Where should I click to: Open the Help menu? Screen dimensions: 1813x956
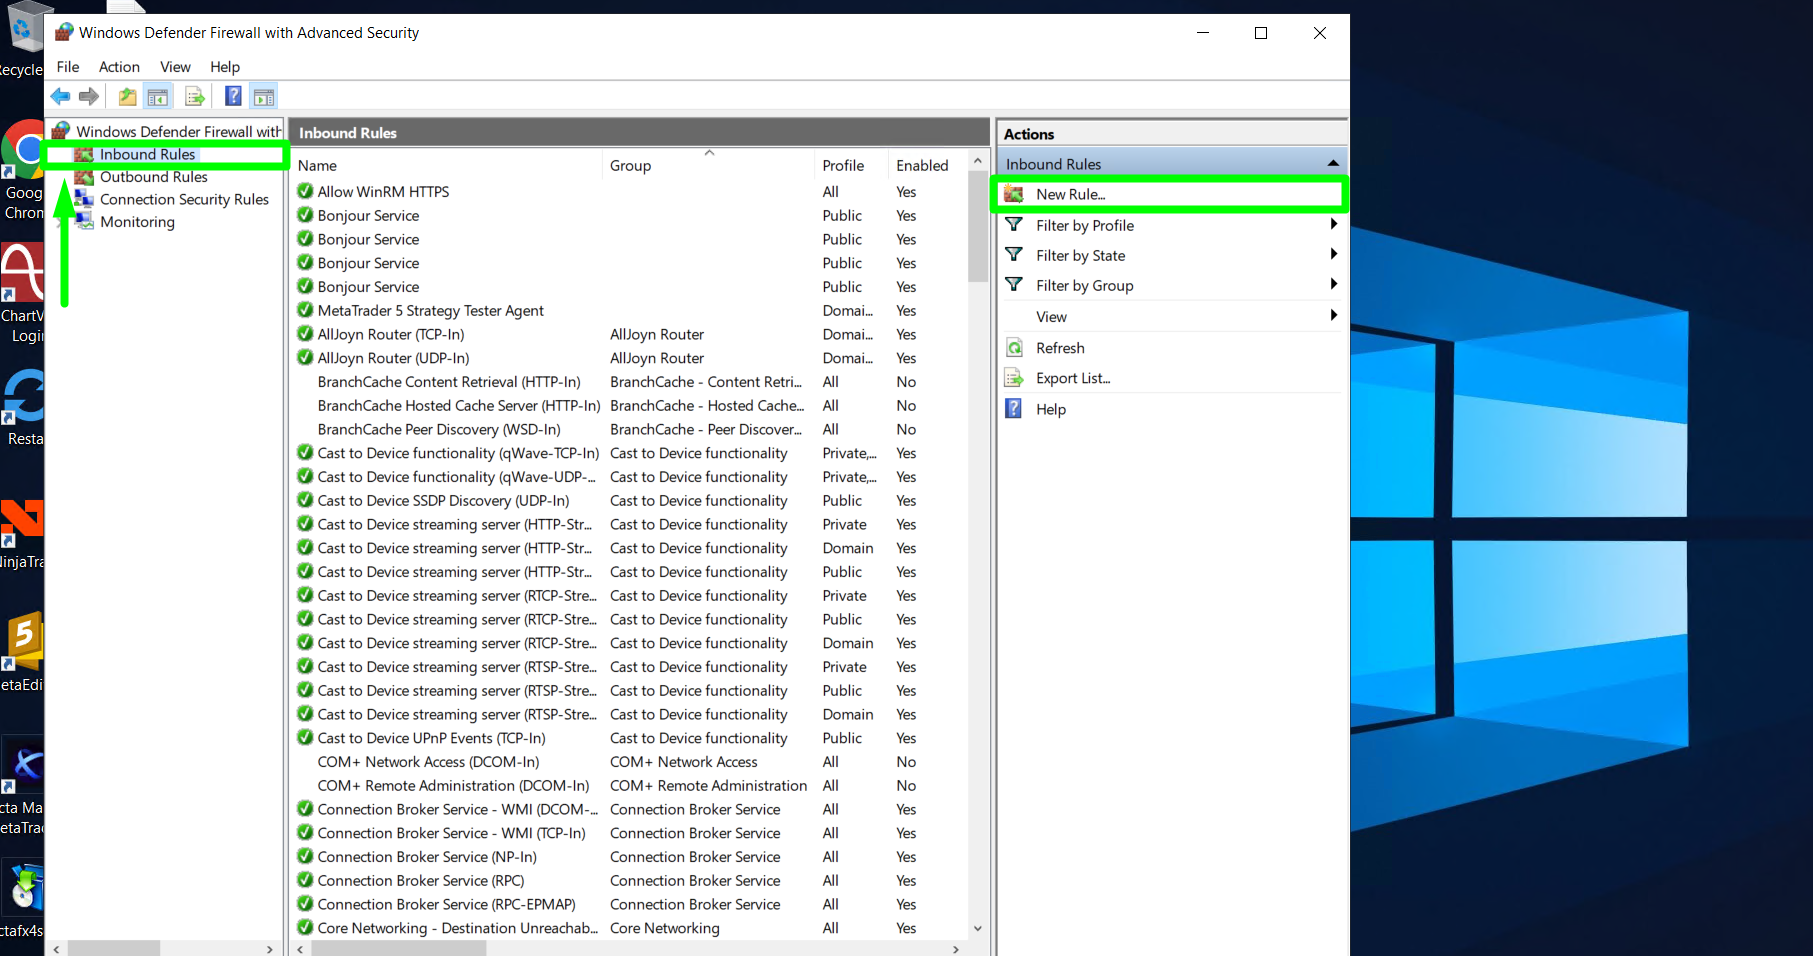tap(225, 67)
